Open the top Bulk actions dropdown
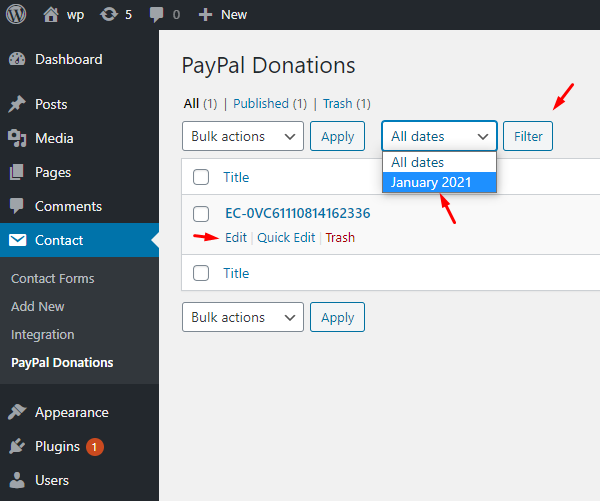The image size is (600, 501). 243,136
